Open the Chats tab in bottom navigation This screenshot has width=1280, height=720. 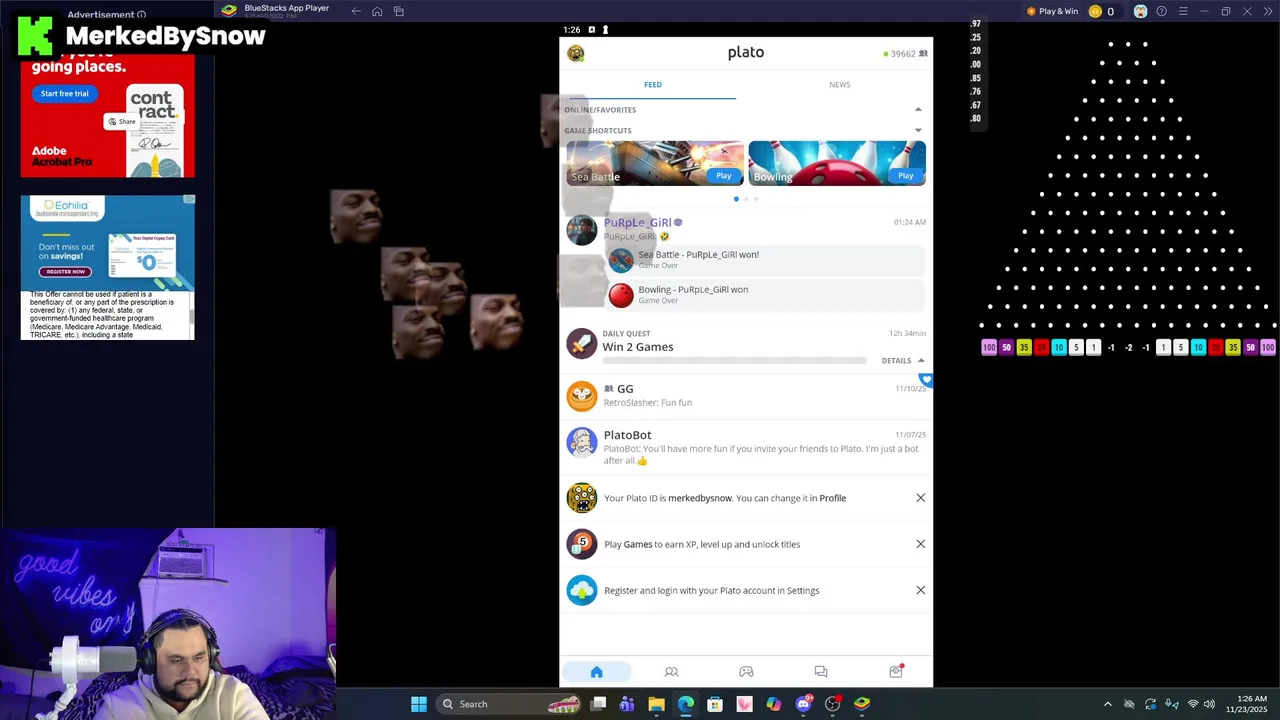click(x=821, y=672)
